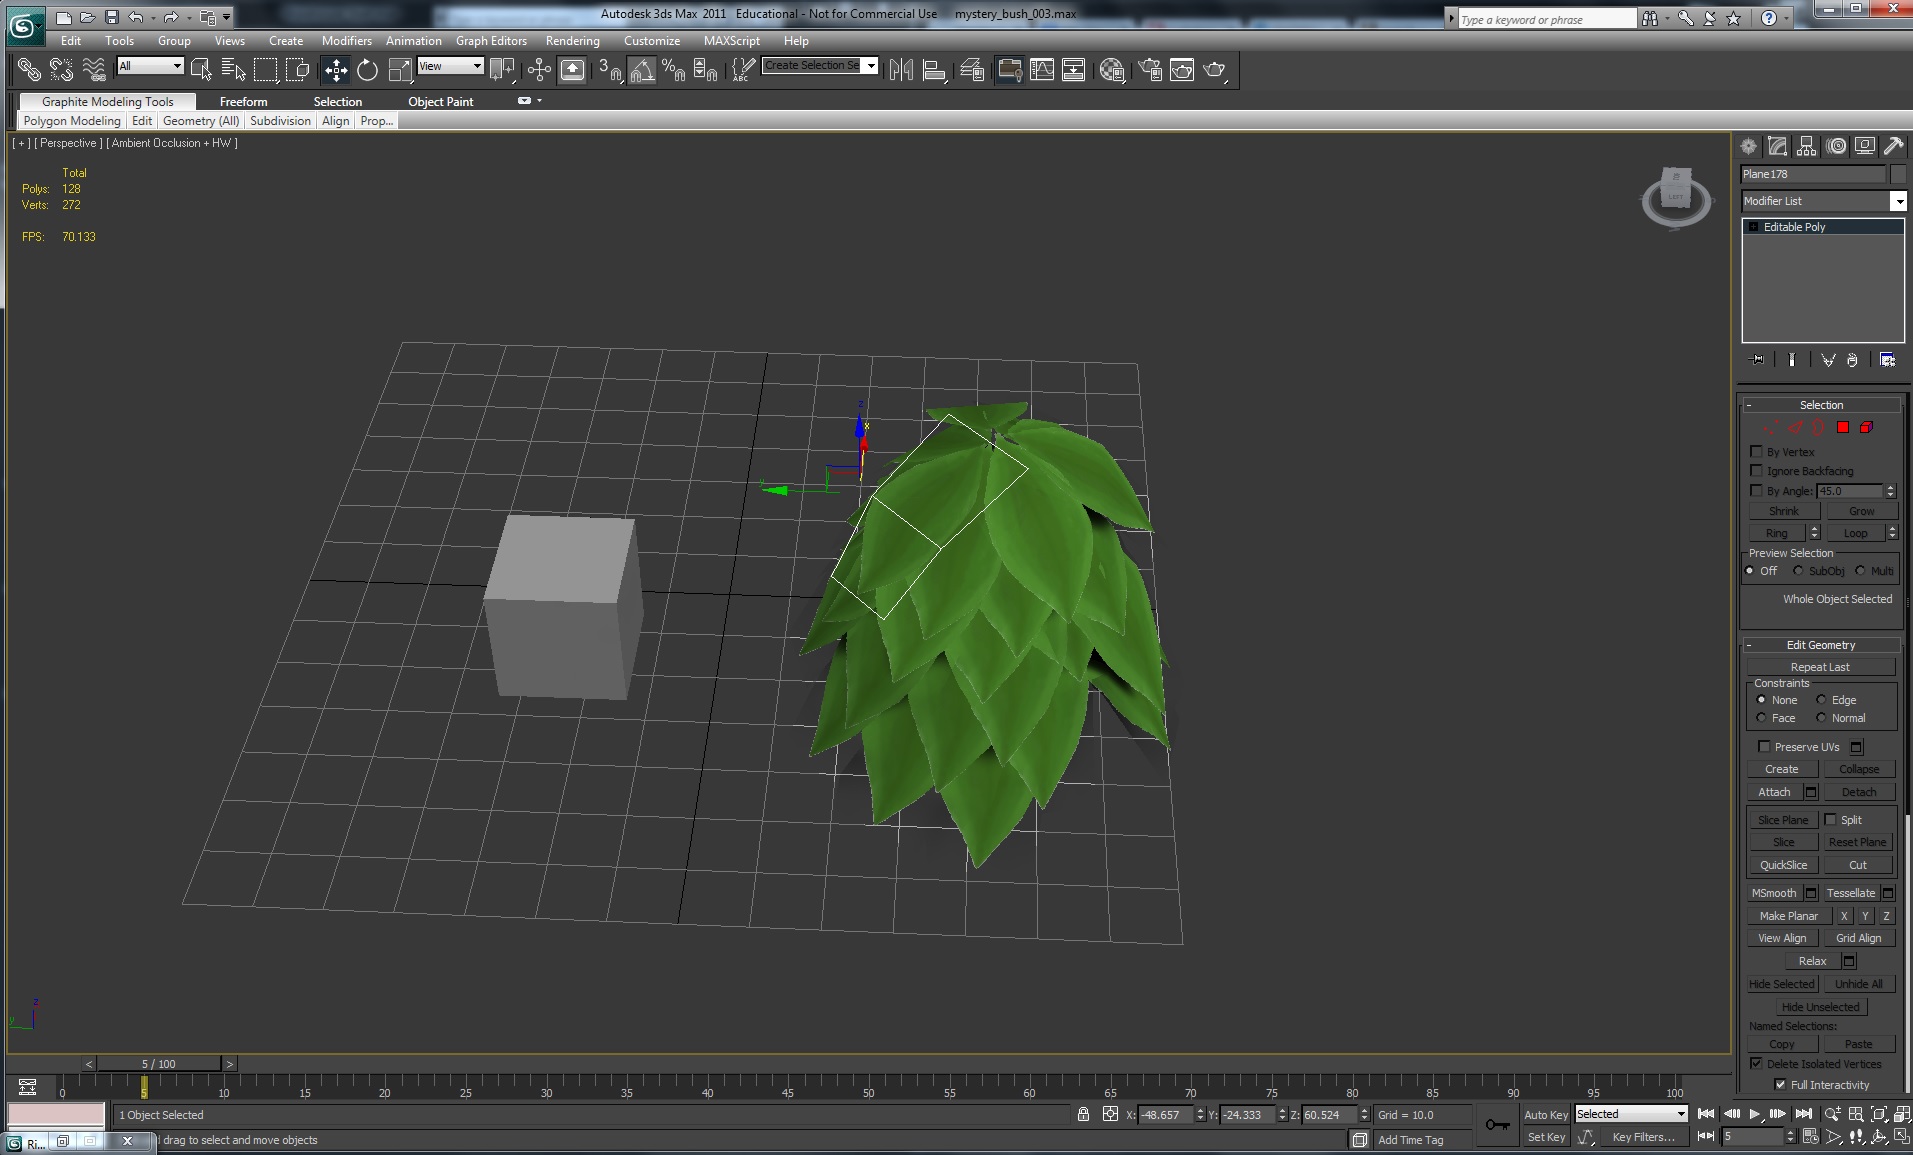Switch to Object Paint ribbon tab
1913x1155 pixels.
[440, 102]
